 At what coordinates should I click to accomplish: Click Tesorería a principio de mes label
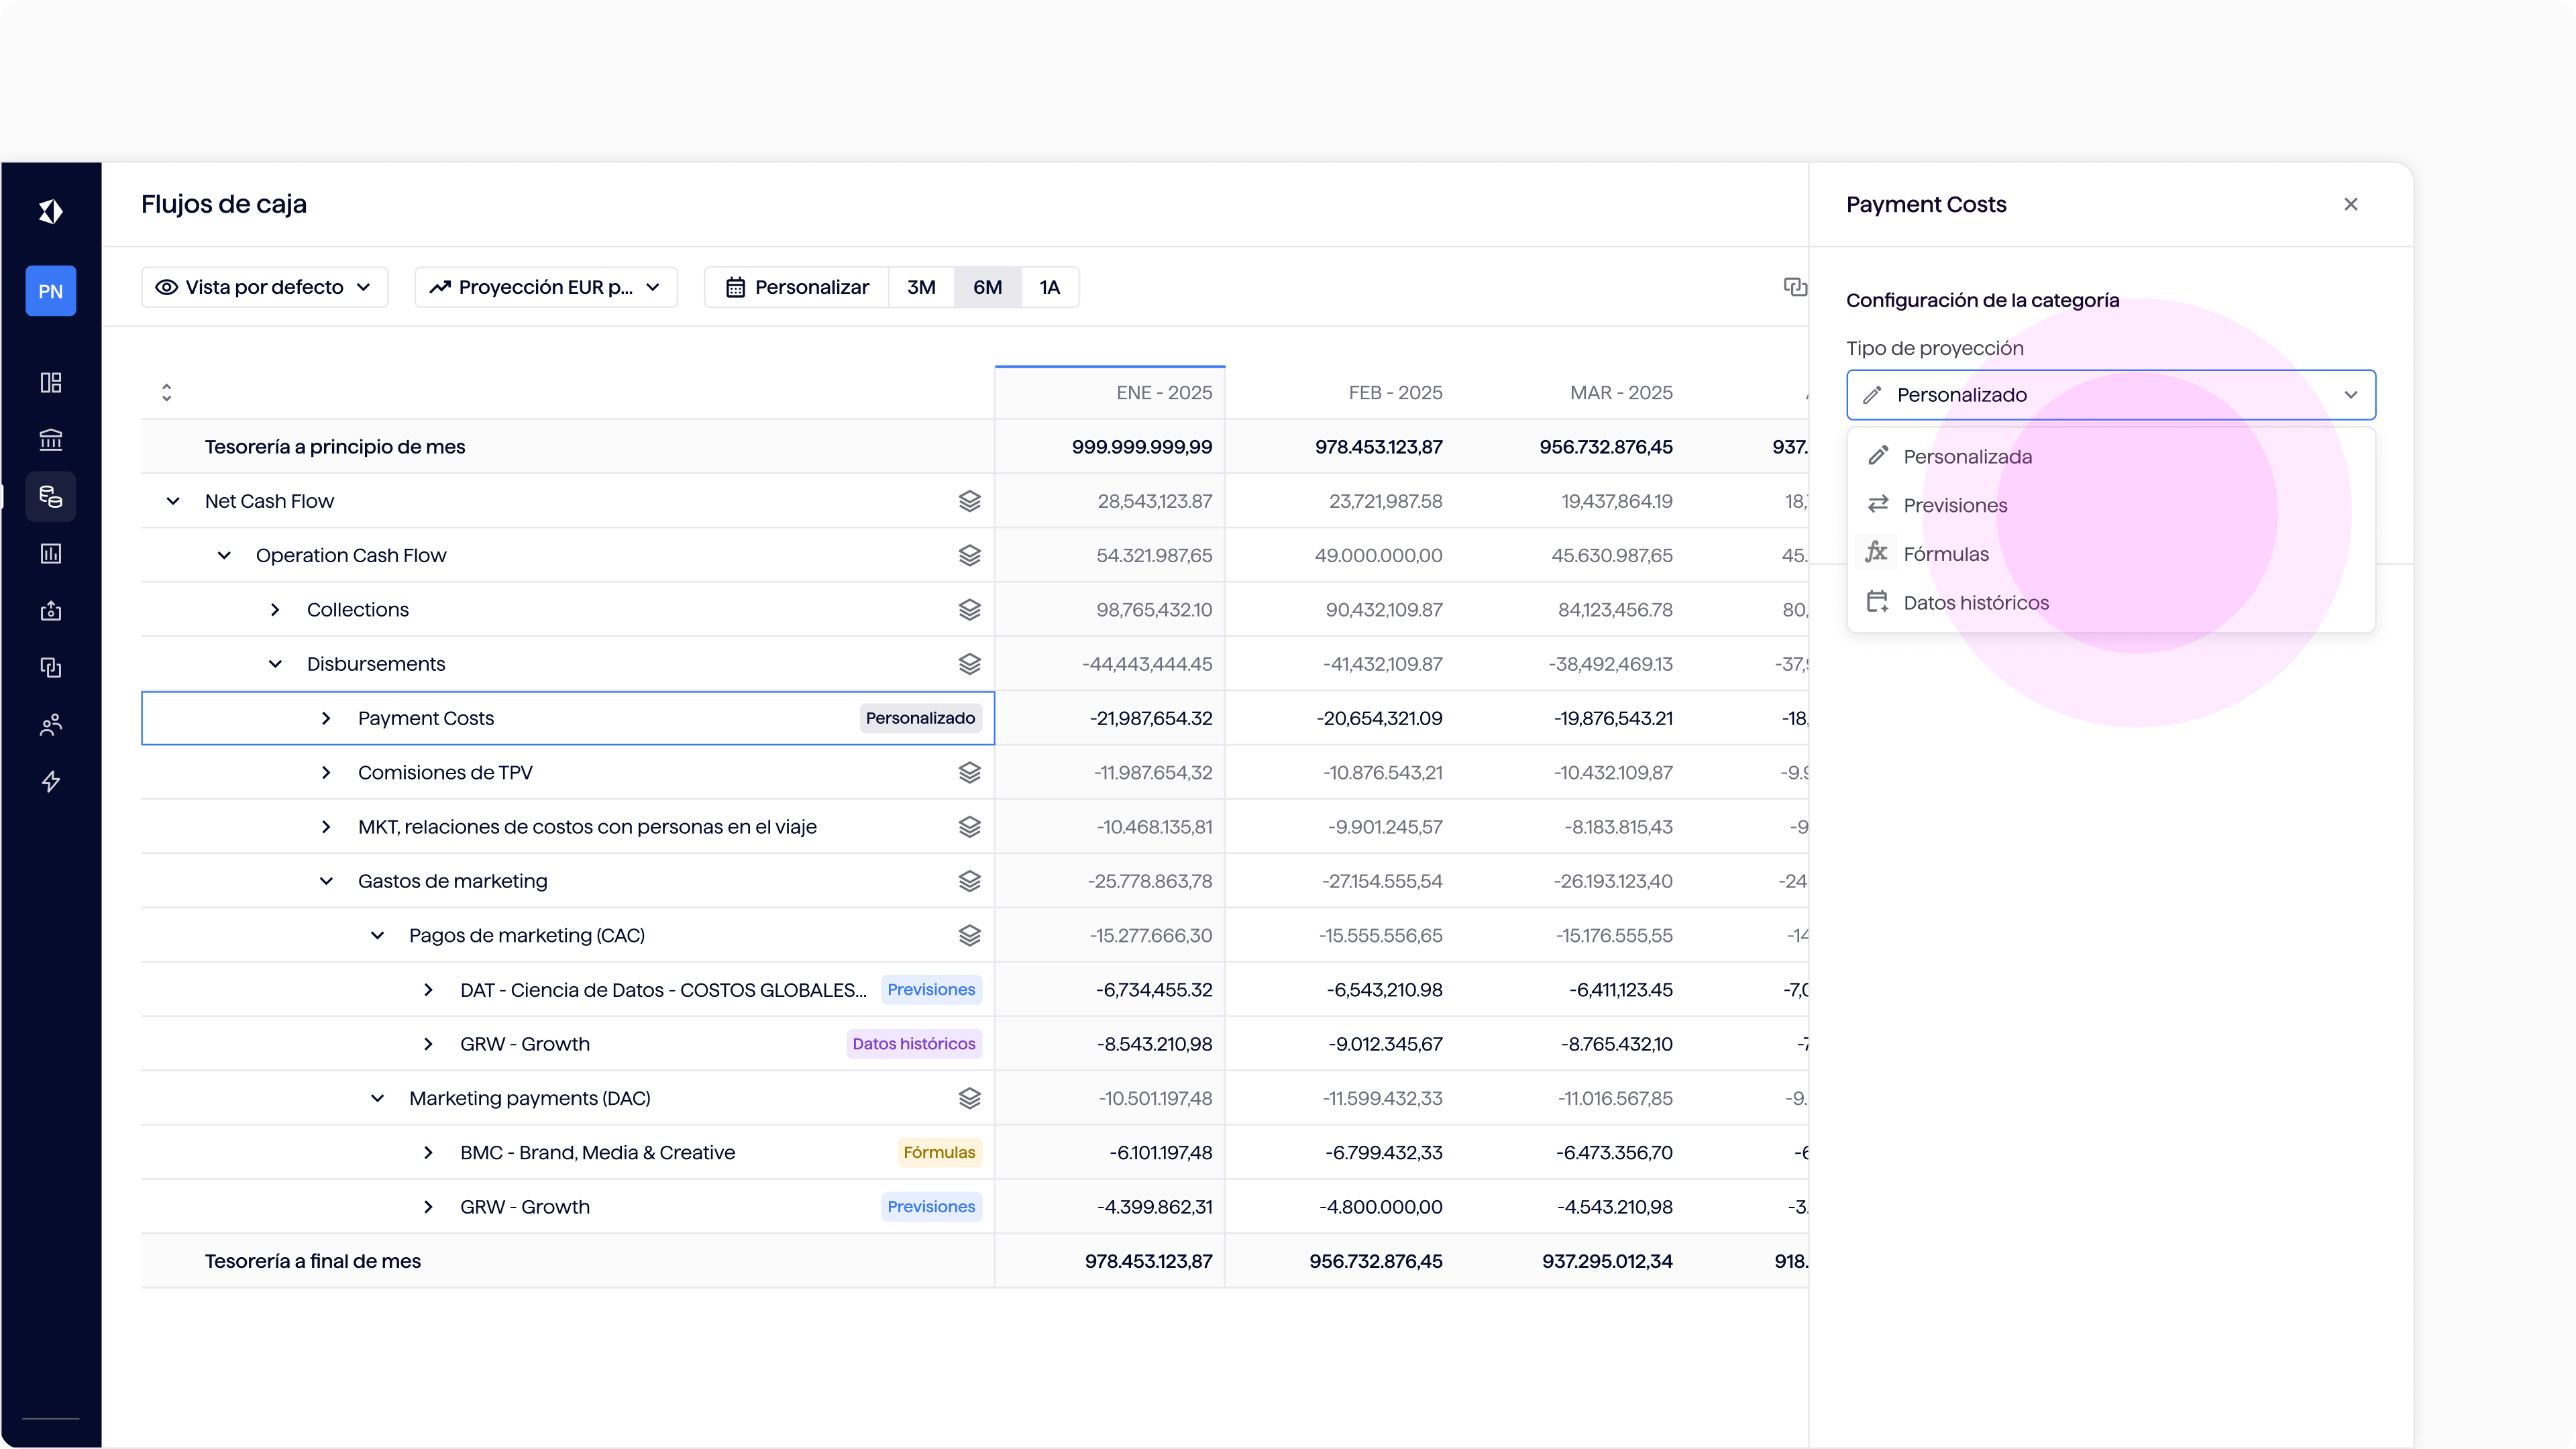pyautogui.click(x=335, y=447)
